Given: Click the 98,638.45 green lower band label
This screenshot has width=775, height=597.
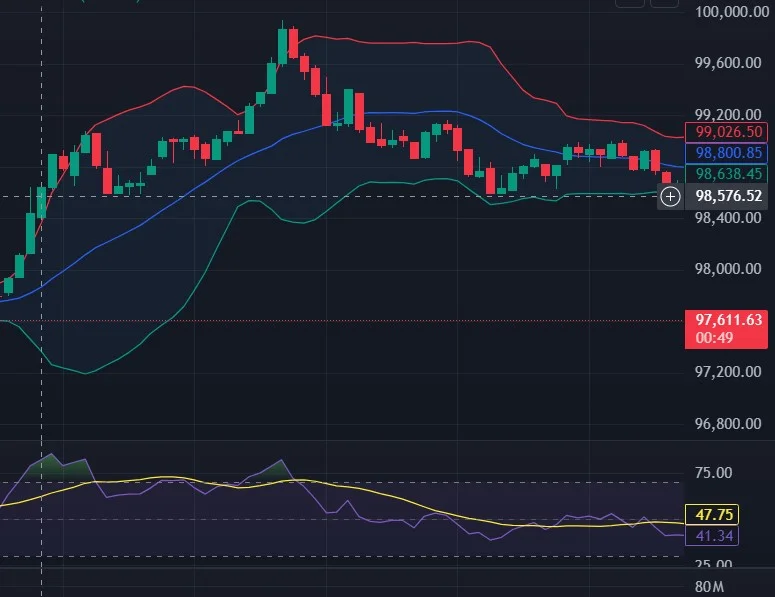Looking at the screenshot, I should tap(726, 173).
